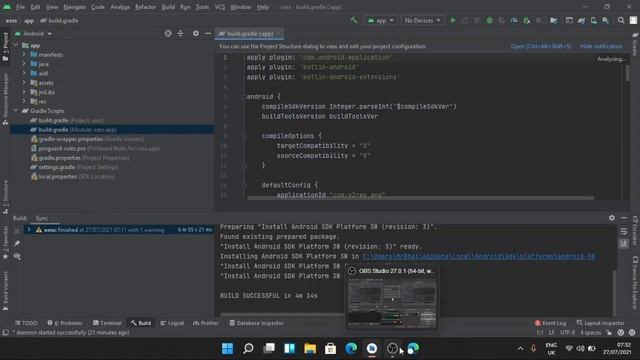640x360 pixels.
Task: Open the No Devices dropdown
Action: (x=422, y=20)
